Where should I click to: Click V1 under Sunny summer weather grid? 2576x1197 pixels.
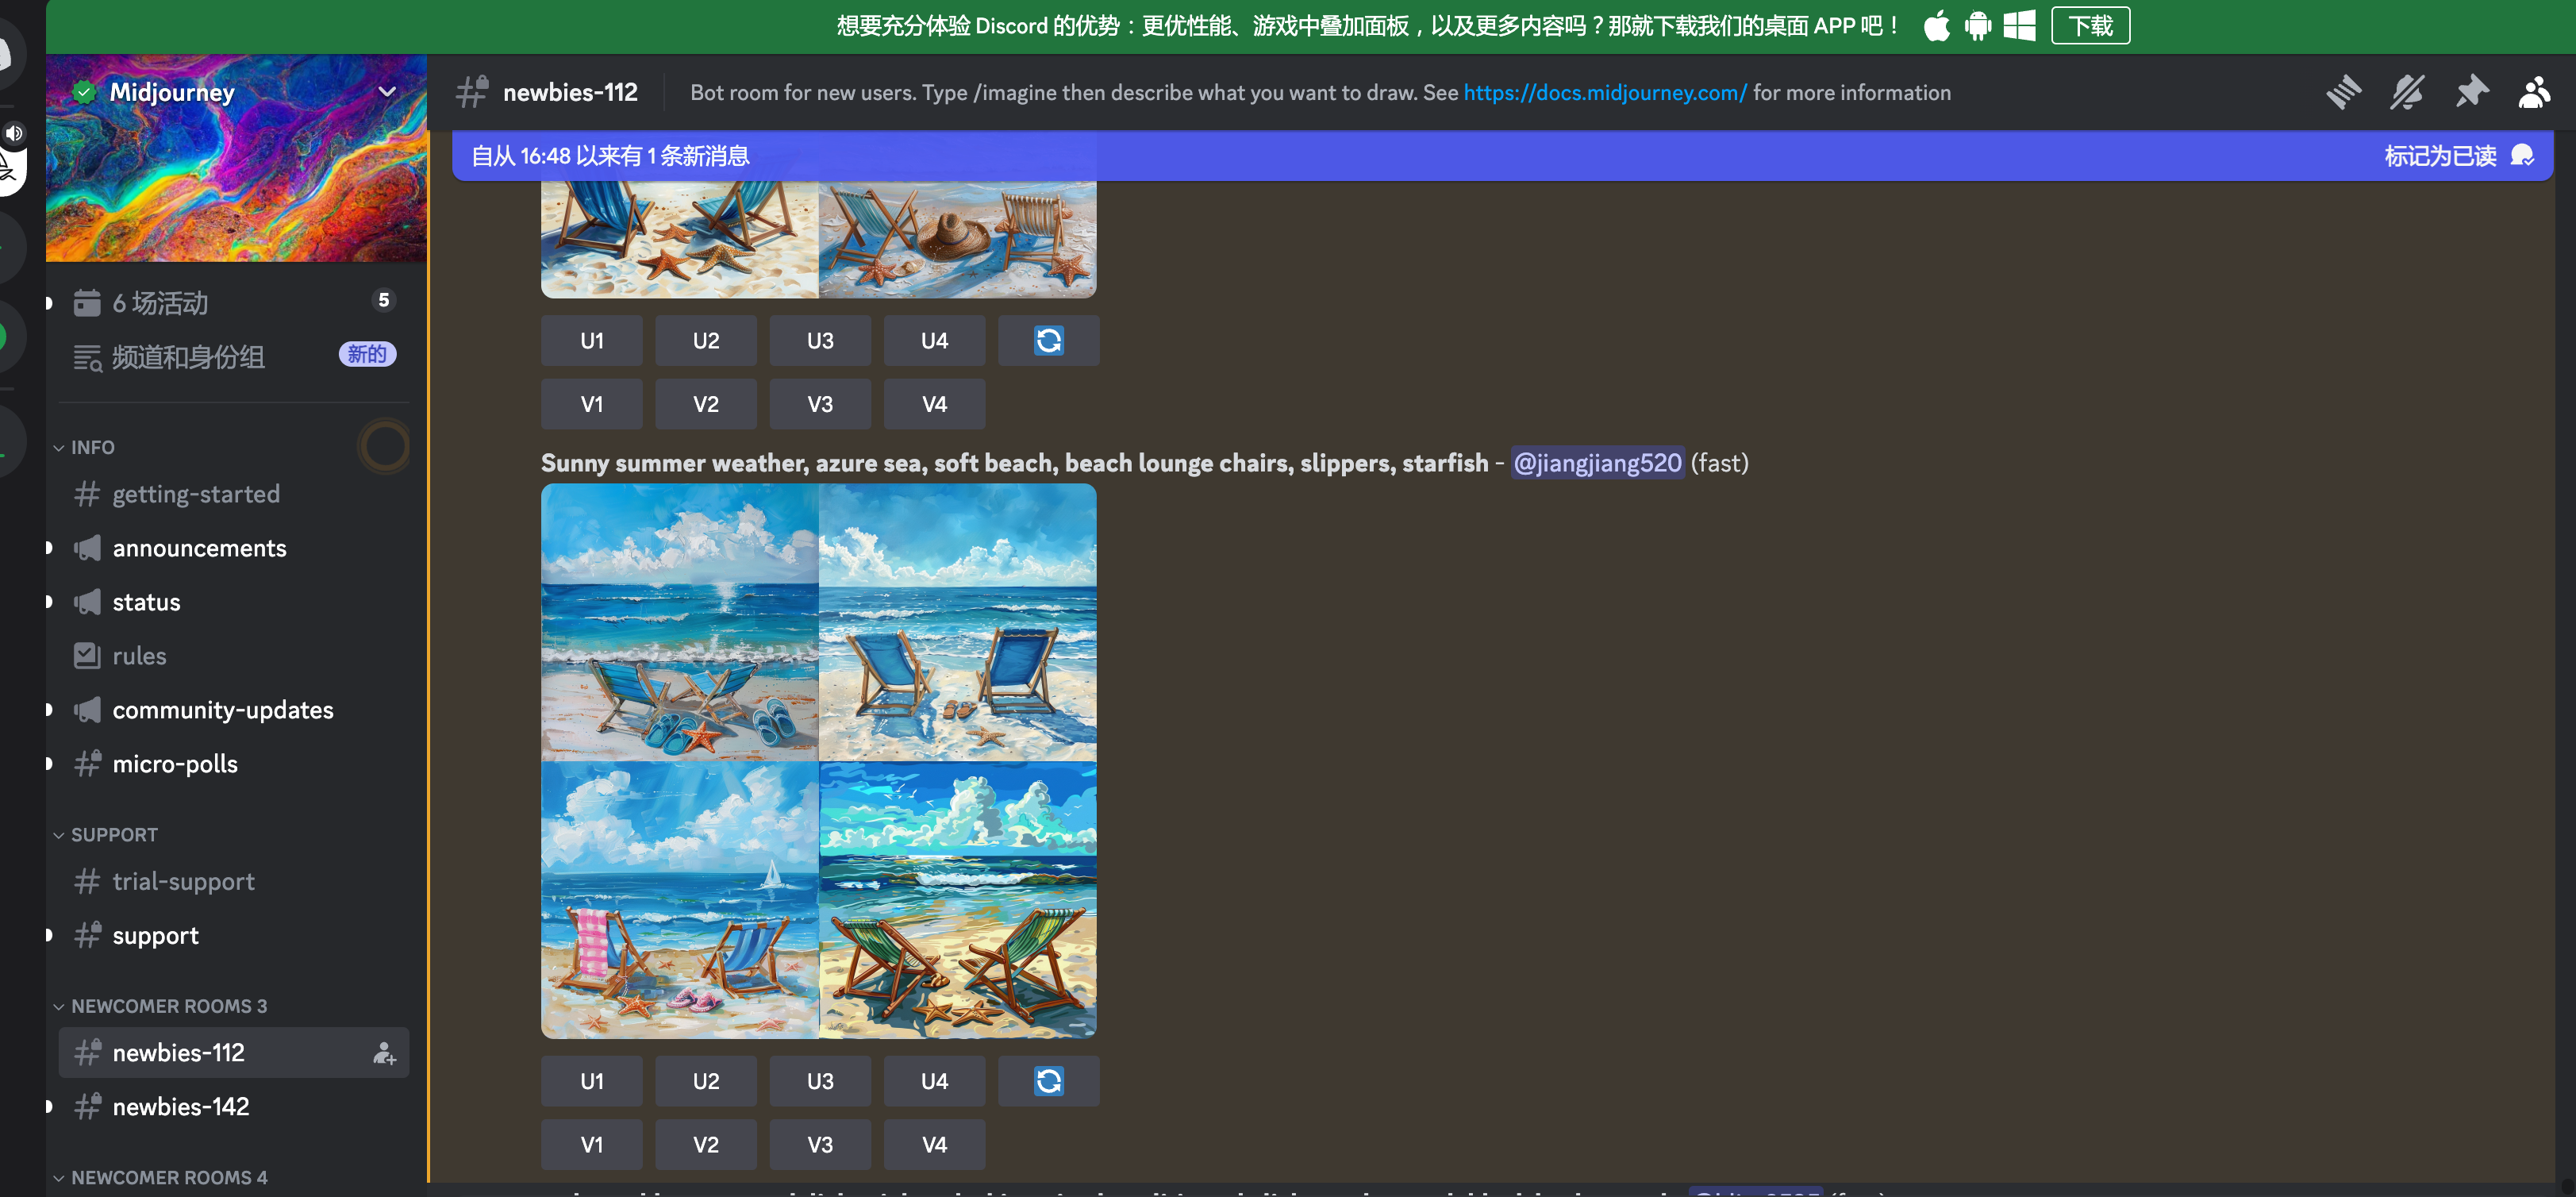click(x=592, y=1144)
